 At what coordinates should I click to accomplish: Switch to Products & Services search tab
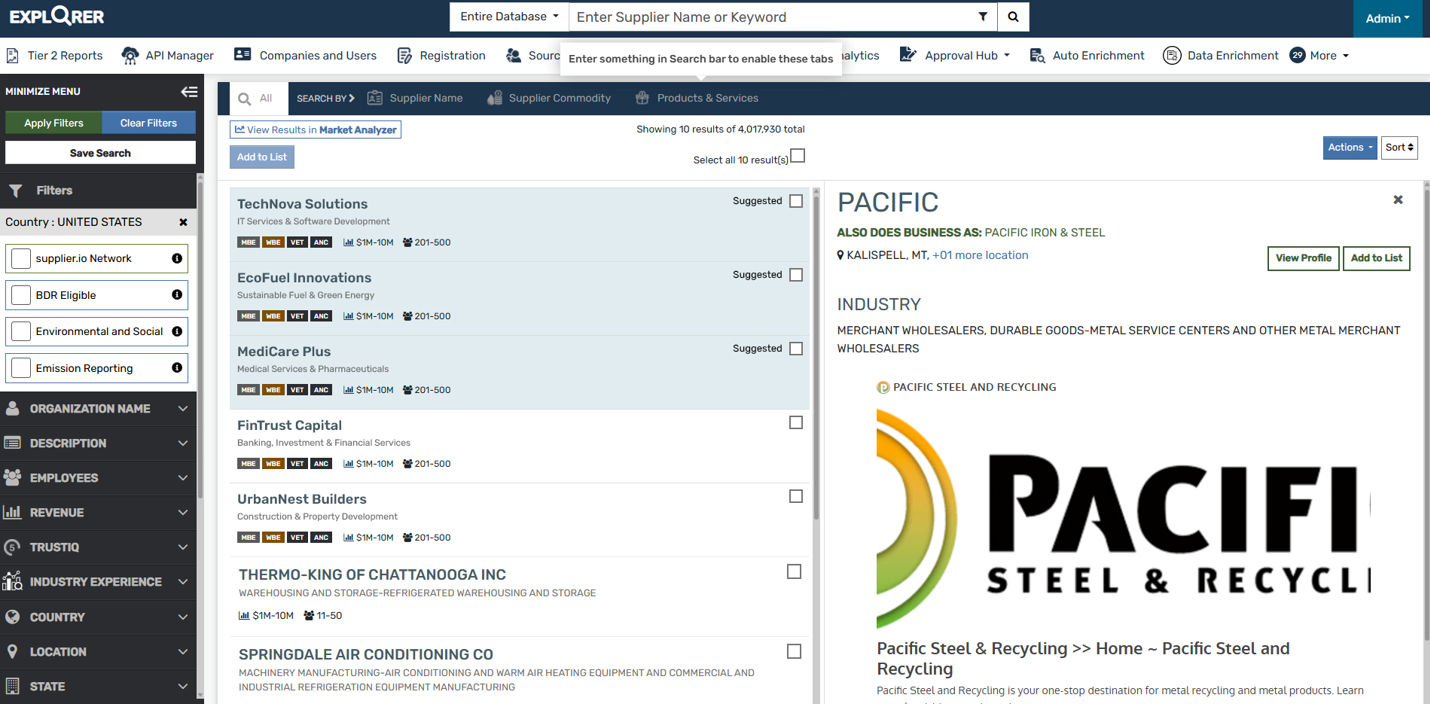point(697,98)
